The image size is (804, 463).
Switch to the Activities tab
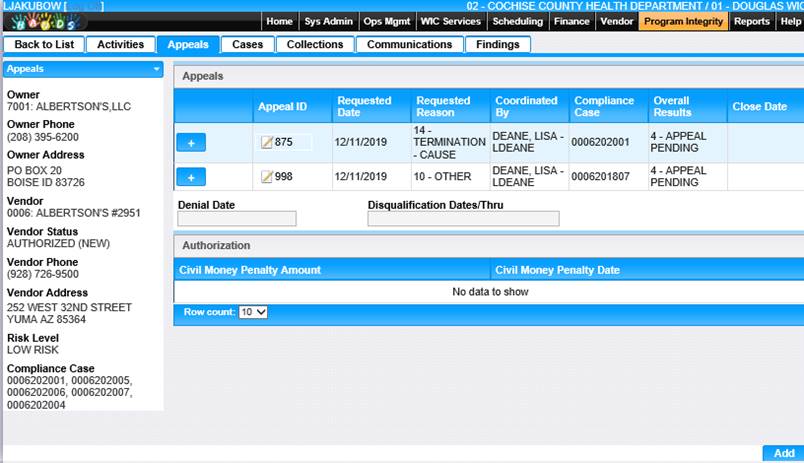click(x=120, y=45)
